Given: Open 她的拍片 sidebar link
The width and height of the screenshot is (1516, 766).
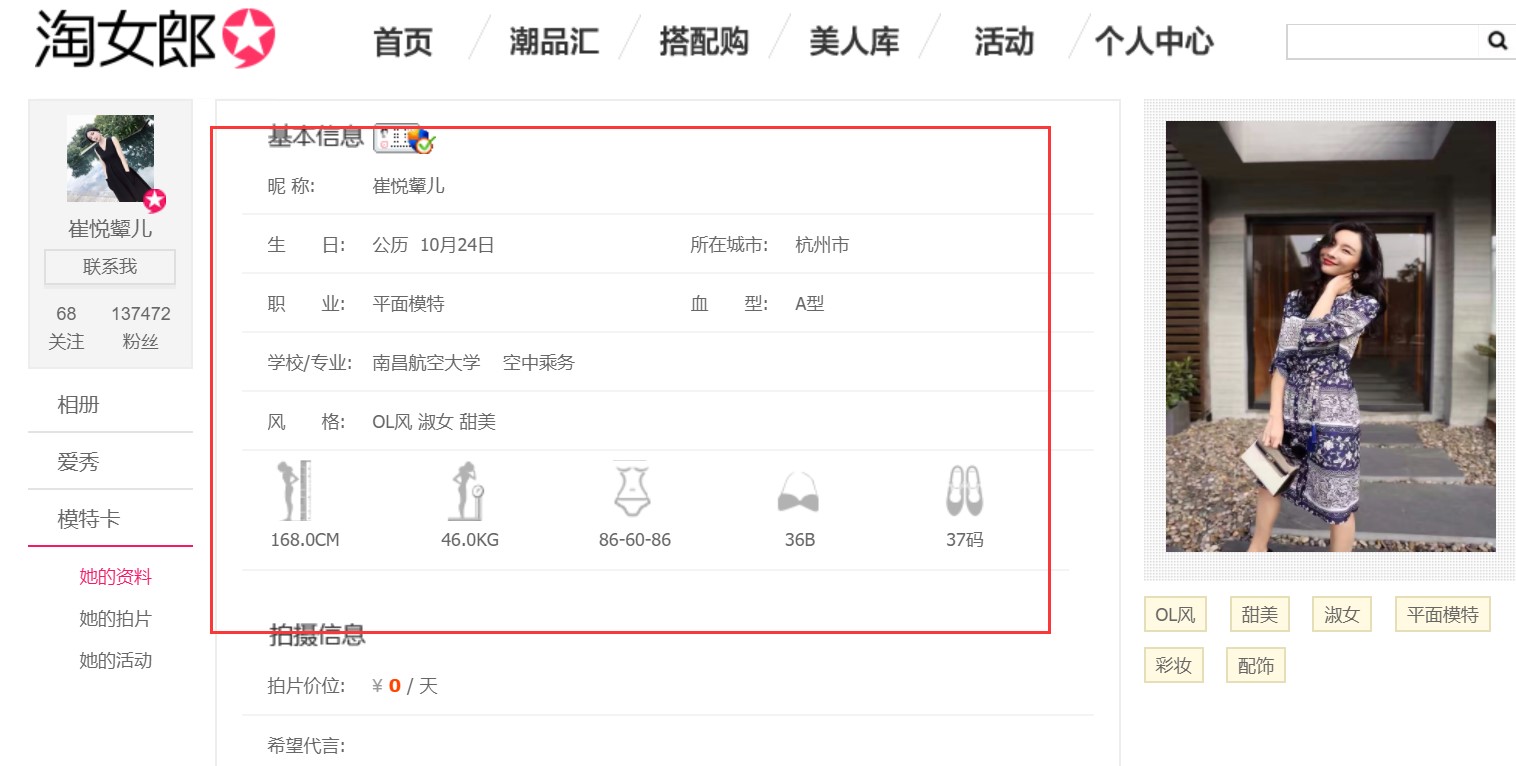Looking at the screenshot, I should tap(115, 619).
